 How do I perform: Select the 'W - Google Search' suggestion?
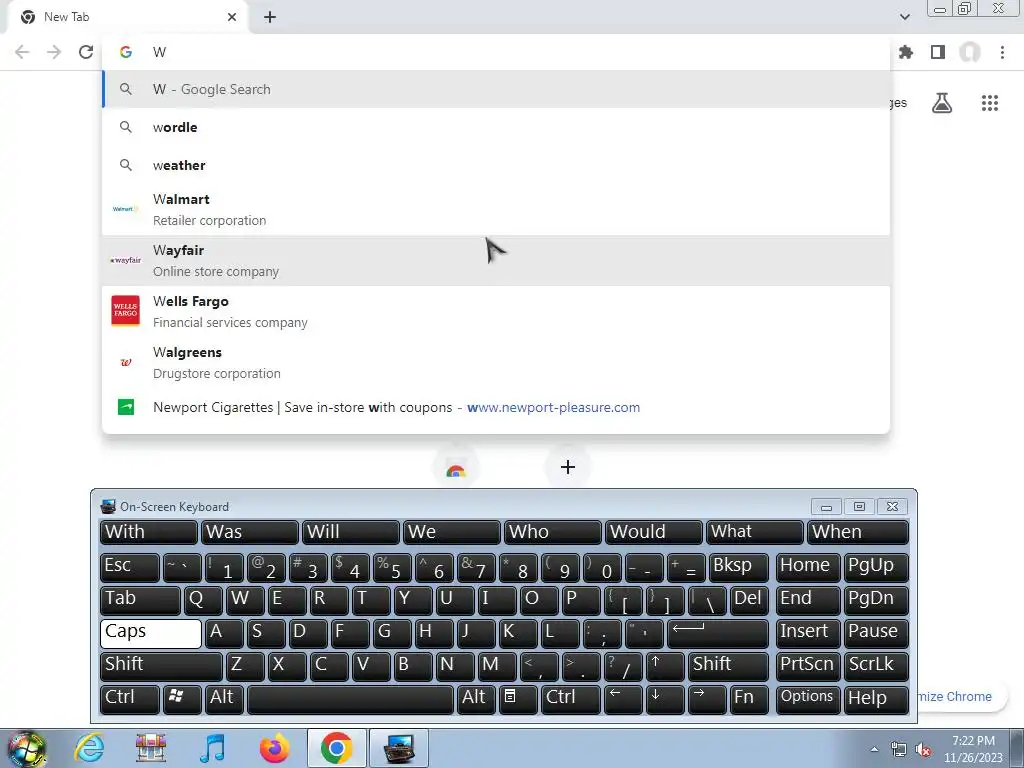tap(496, 89)
